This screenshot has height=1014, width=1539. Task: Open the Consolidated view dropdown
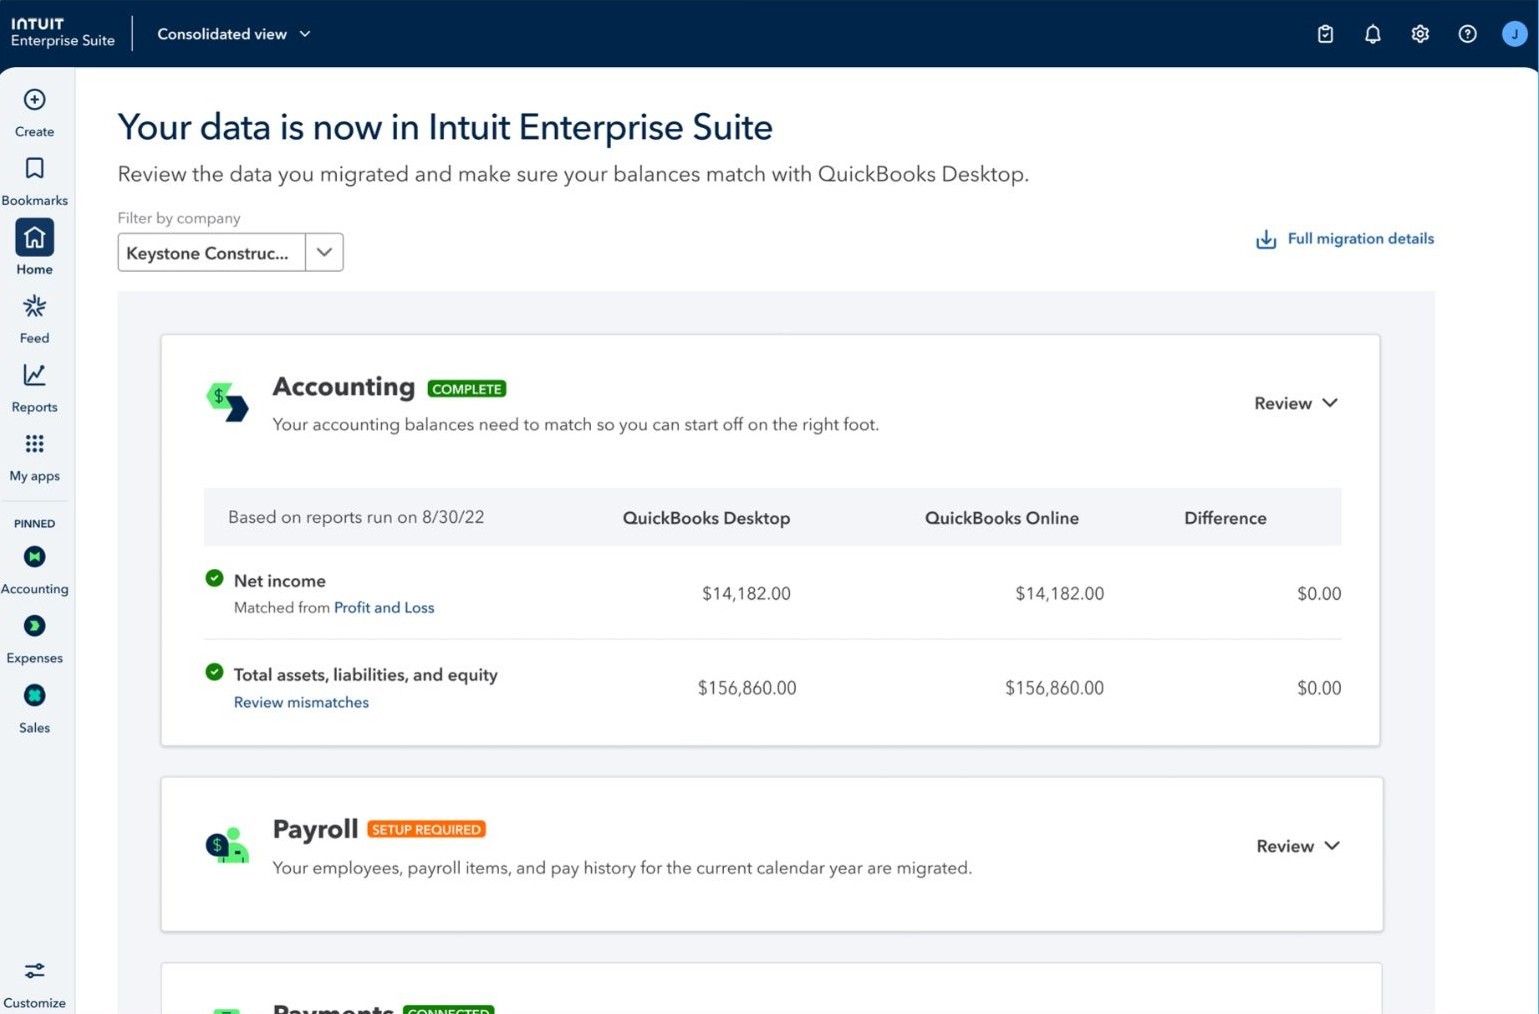[234, 34]
